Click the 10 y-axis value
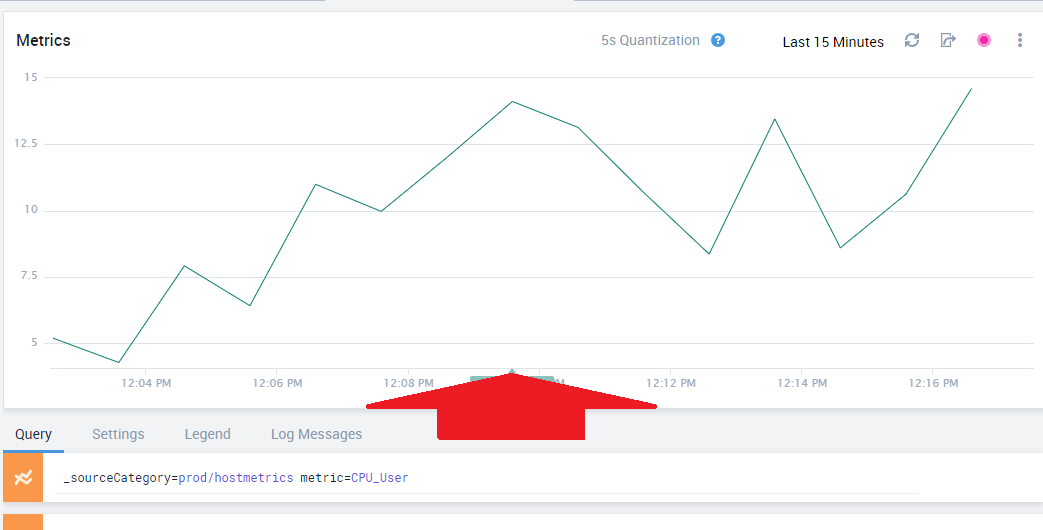The image size is (1043, 530). (31, 209)
